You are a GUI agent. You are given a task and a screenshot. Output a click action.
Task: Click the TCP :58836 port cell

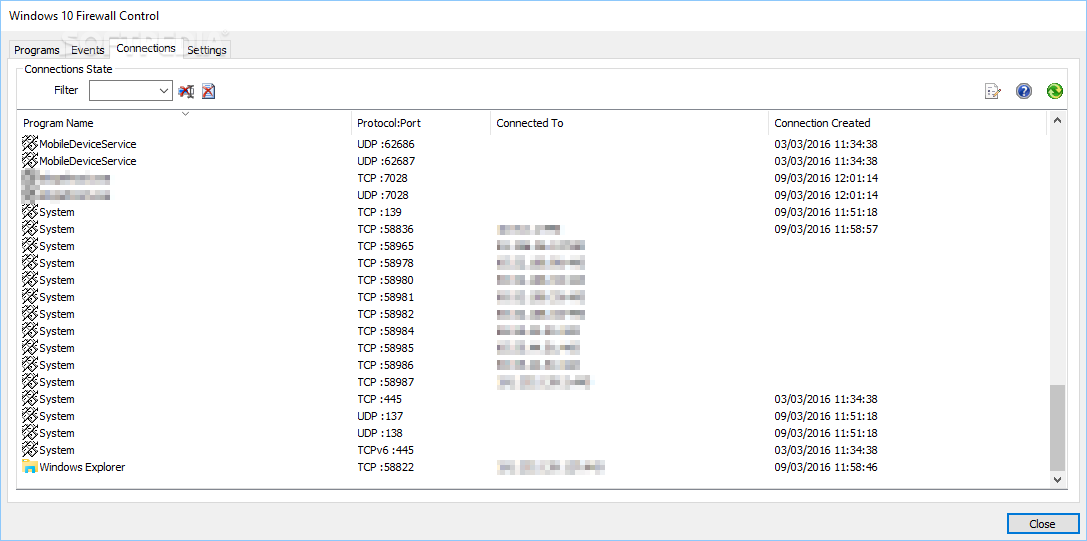point(385,229)
